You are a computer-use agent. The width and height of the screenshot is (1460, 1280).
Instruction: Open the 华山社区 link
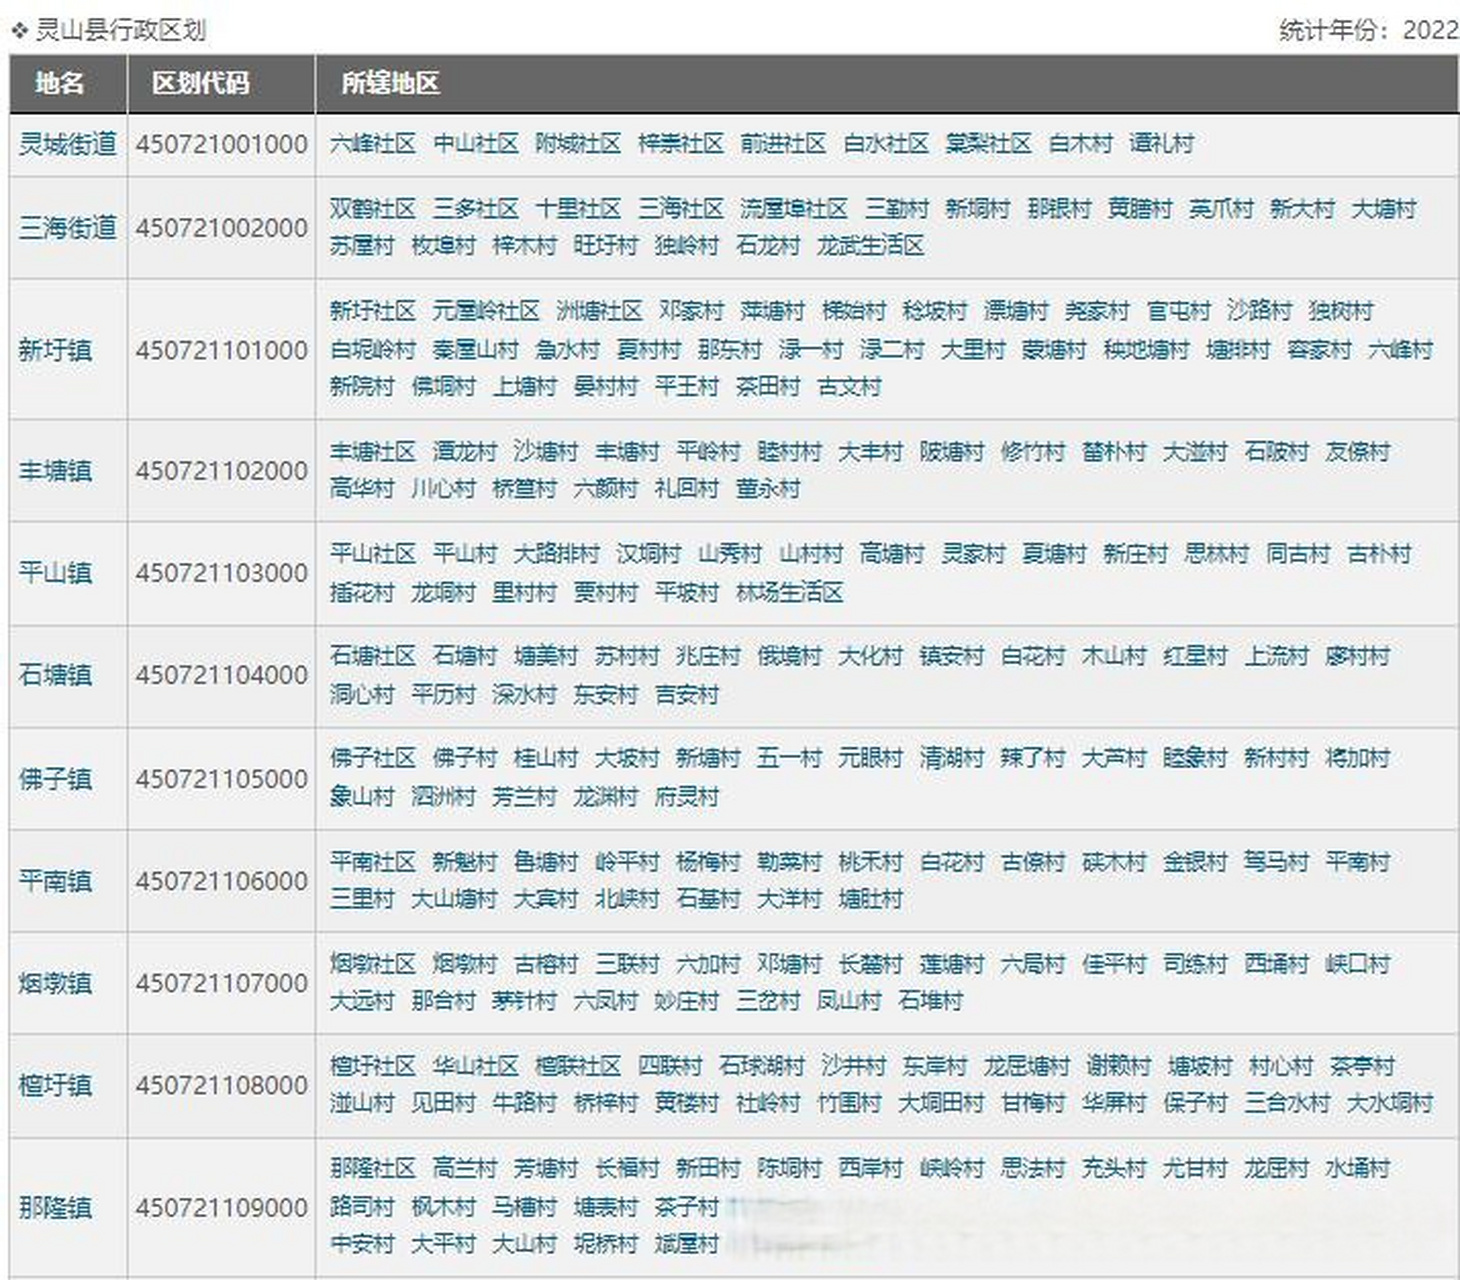pos(476,1066)
